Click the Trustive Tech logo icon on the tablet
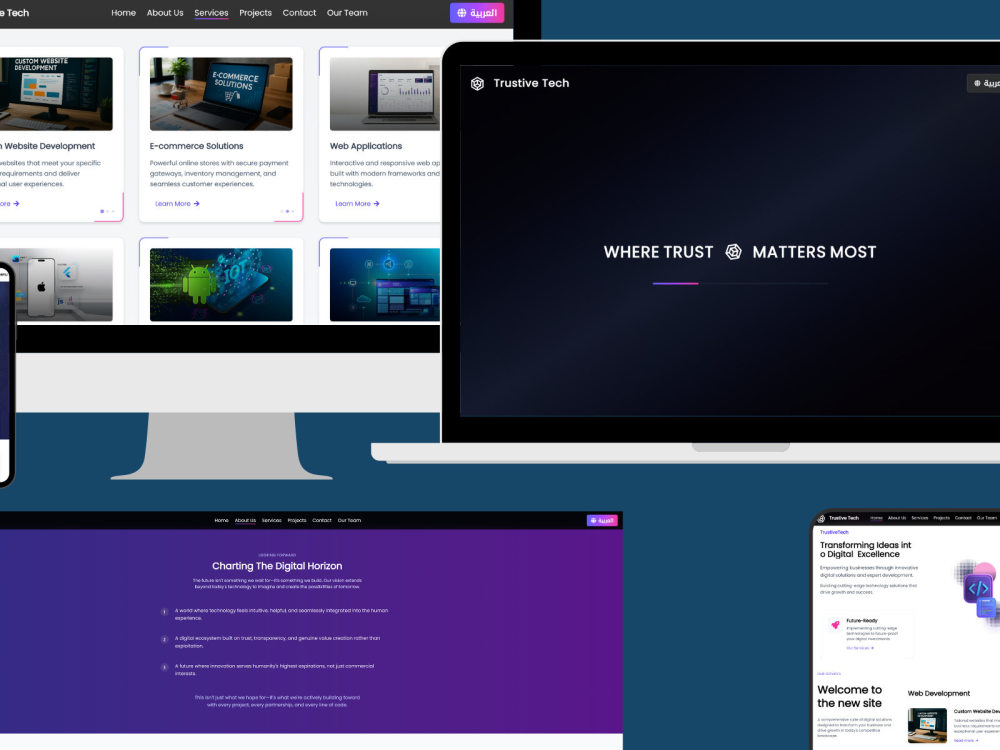 click(x=821, y=518)
